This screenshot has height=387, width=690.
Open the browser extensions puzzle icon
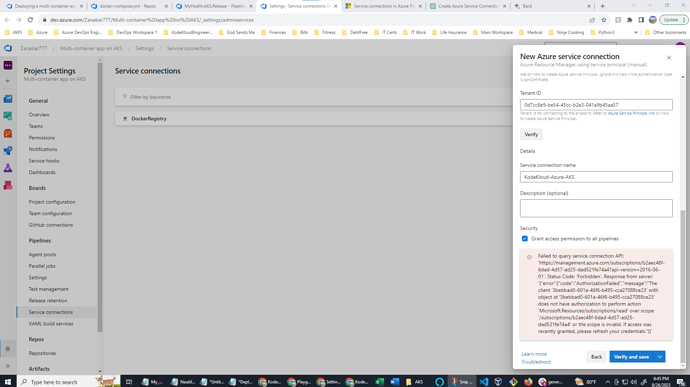pos(630,20)
